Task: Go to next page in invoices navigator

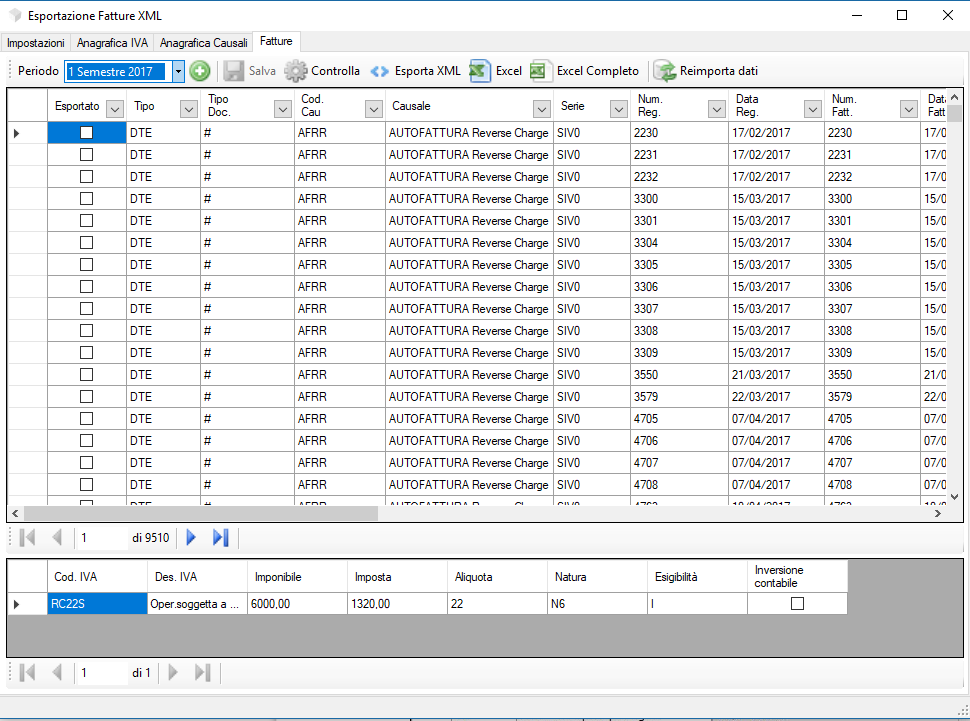Action: tap(192, 538)
